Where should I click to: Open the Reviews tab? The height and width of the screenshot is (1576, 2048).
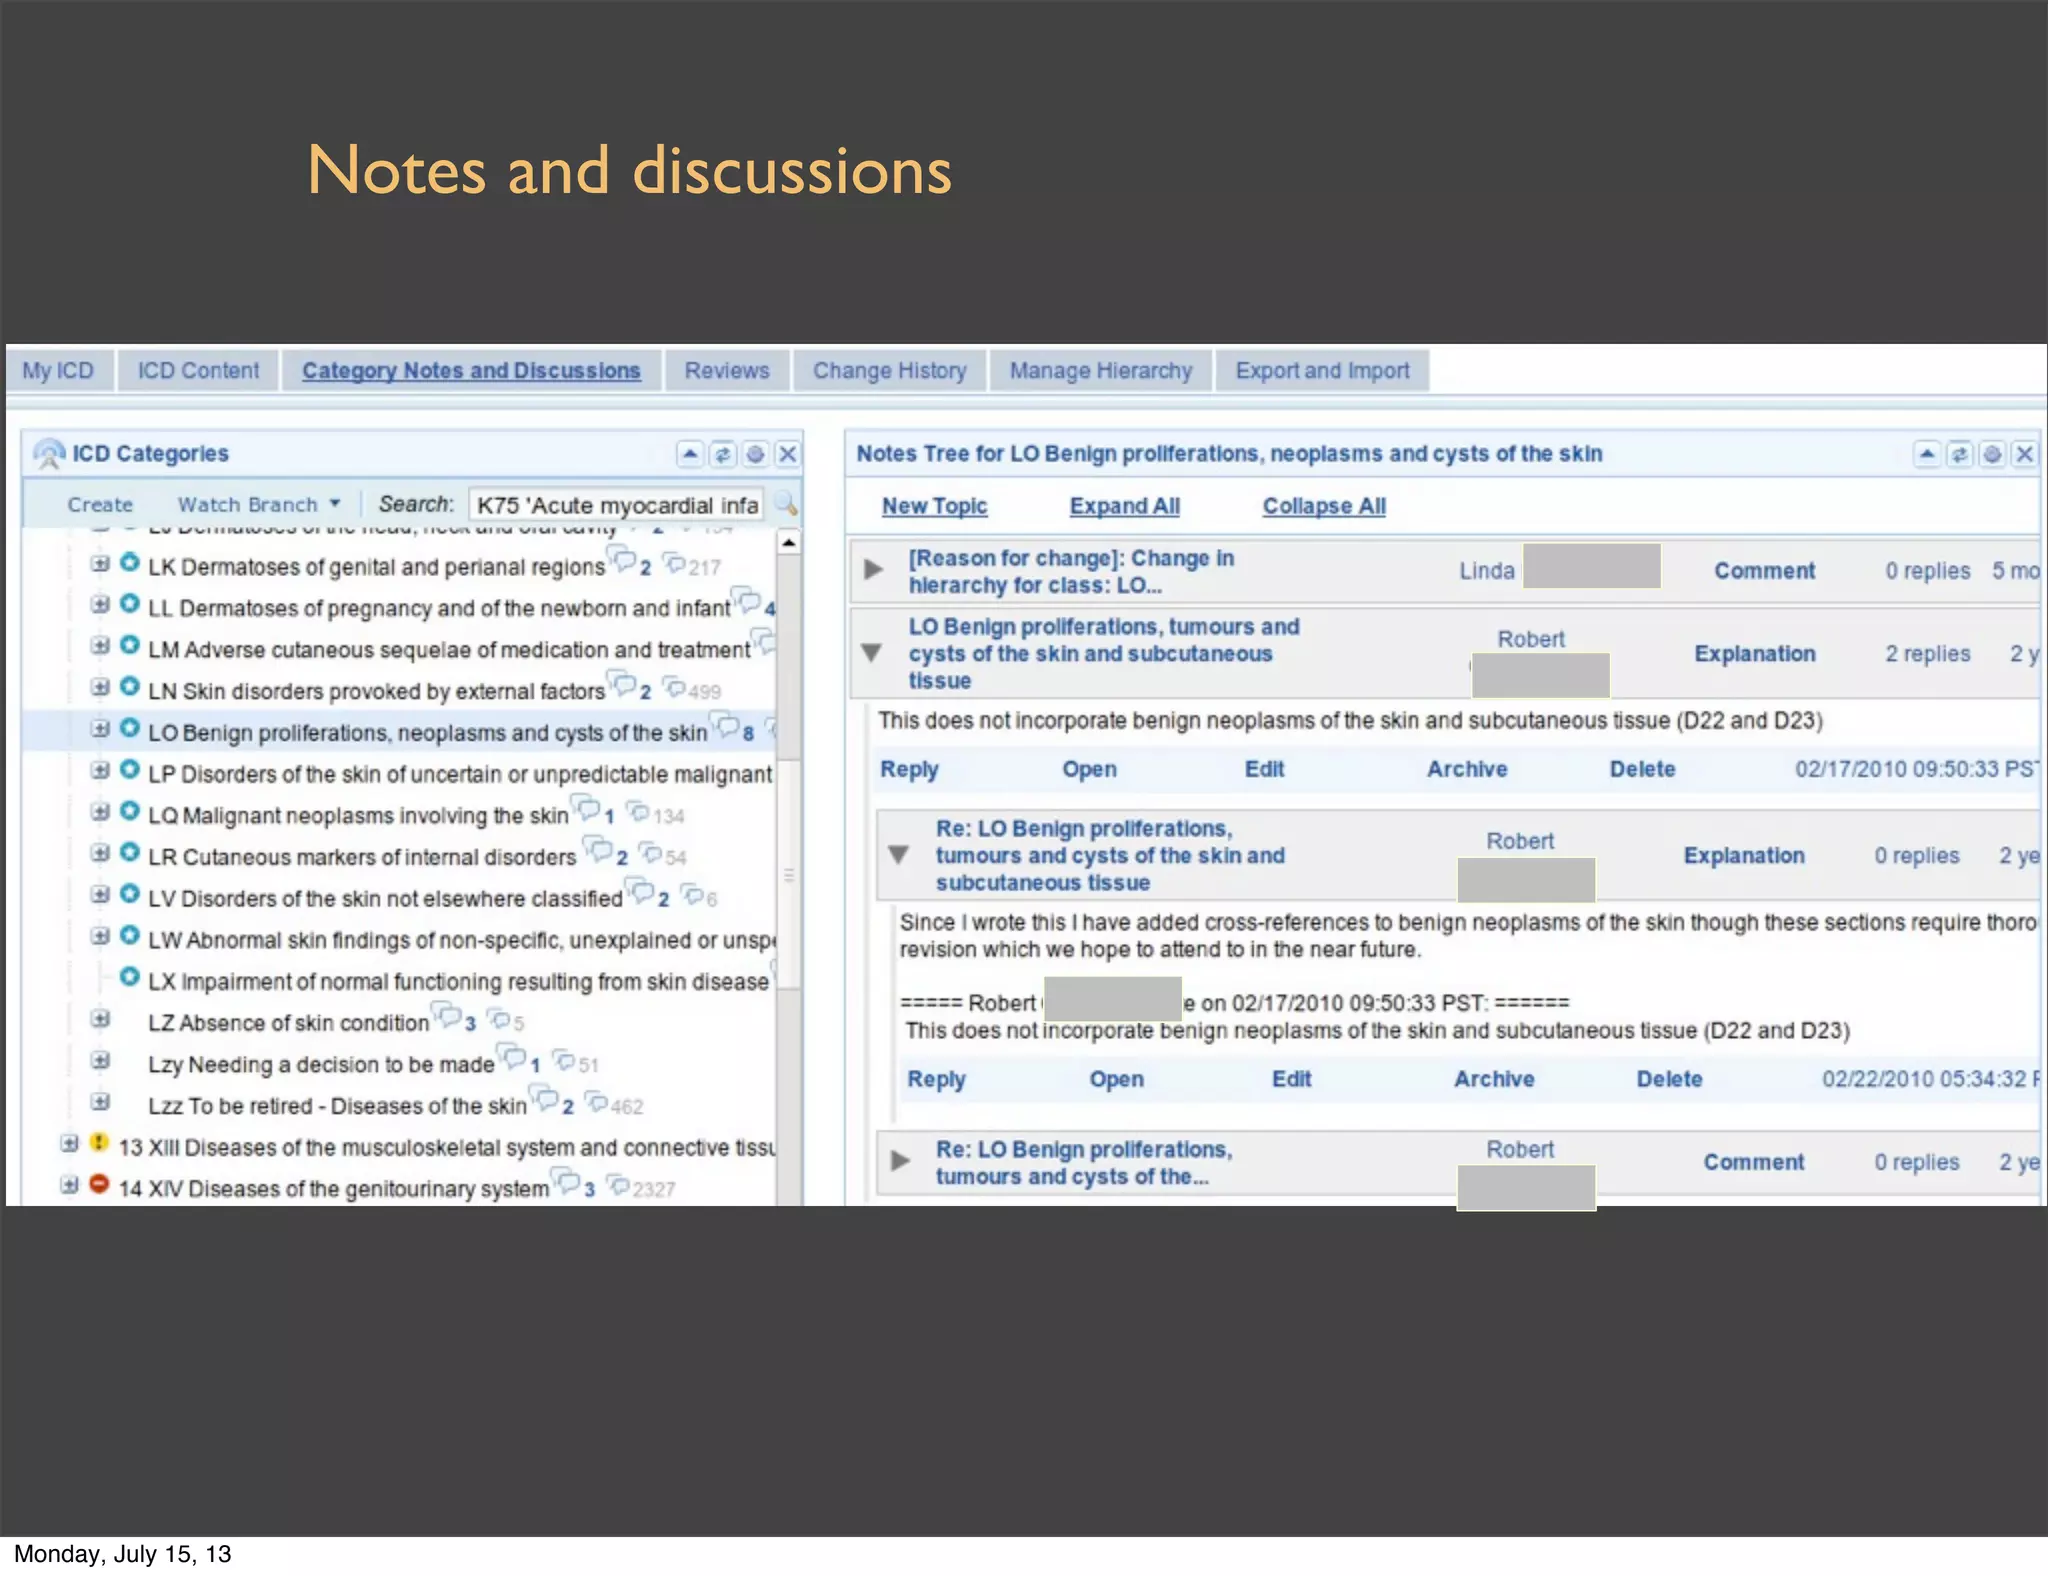coord(727,371)
